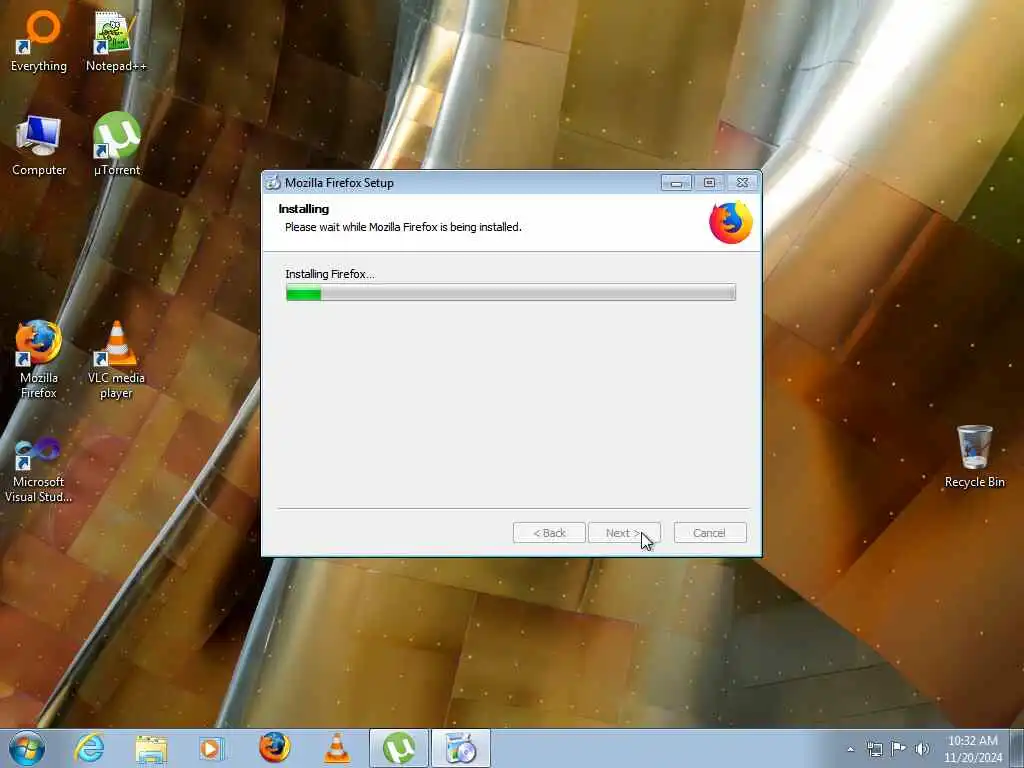Click the Firefox logo in Setup header
This screenshot has width=1024, height=768.
pyautogui.click(x=731, y=223)
